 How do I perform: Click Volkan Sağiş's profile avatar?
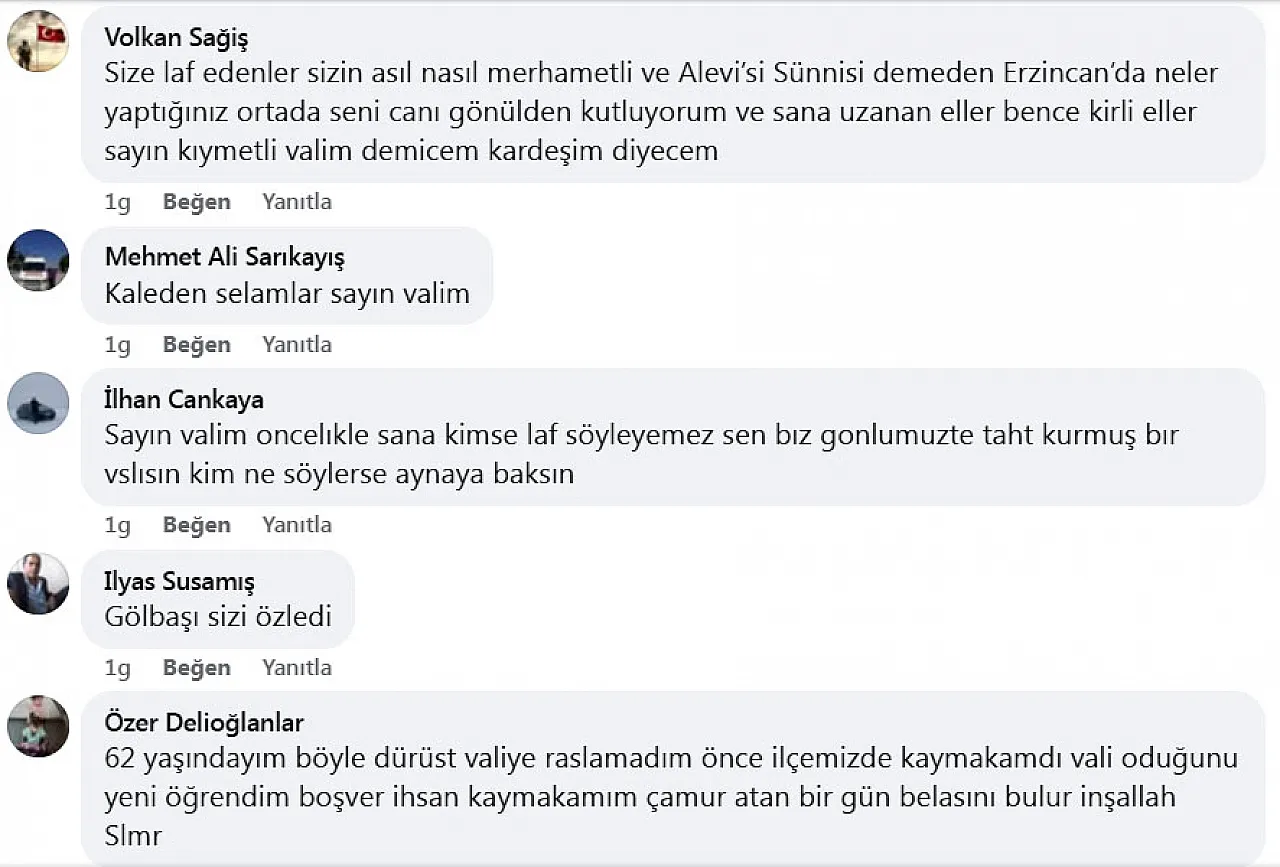38,42
